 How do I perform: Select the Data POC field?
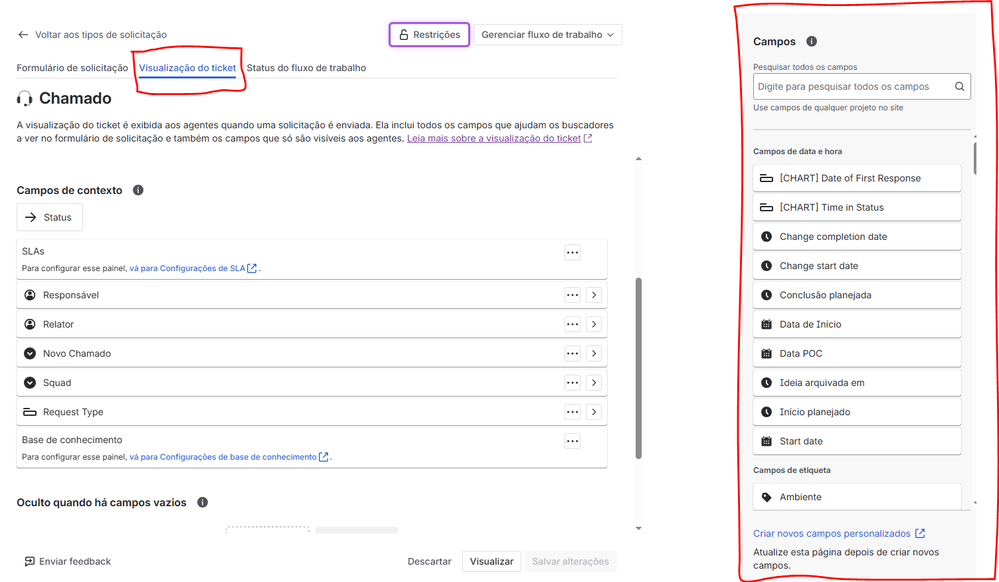(x=856, y=354)
